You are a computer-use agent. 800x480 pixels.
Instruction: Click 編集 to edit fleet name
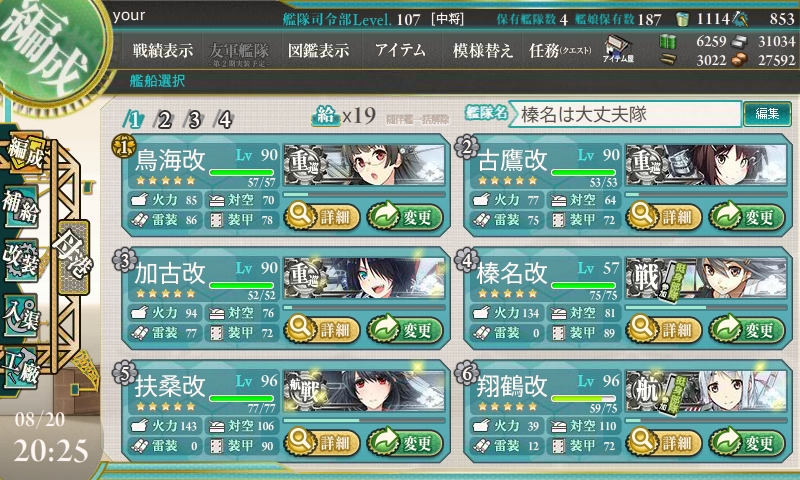[x=767, y=113]
